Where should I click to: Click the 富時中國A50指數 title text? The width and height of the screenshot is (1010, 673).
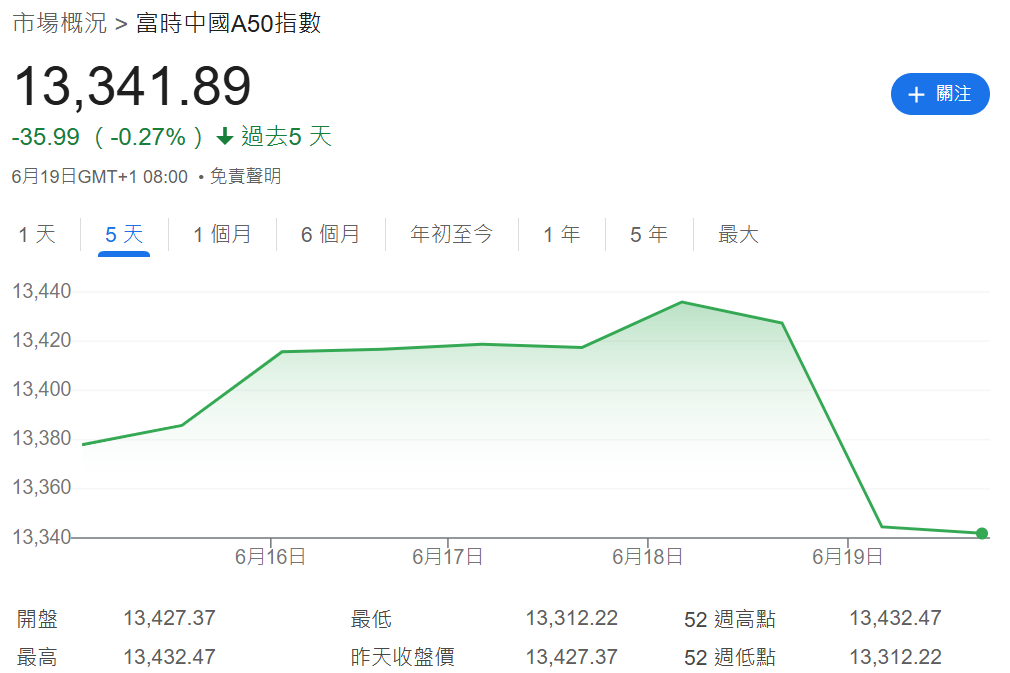coord(228,23)
